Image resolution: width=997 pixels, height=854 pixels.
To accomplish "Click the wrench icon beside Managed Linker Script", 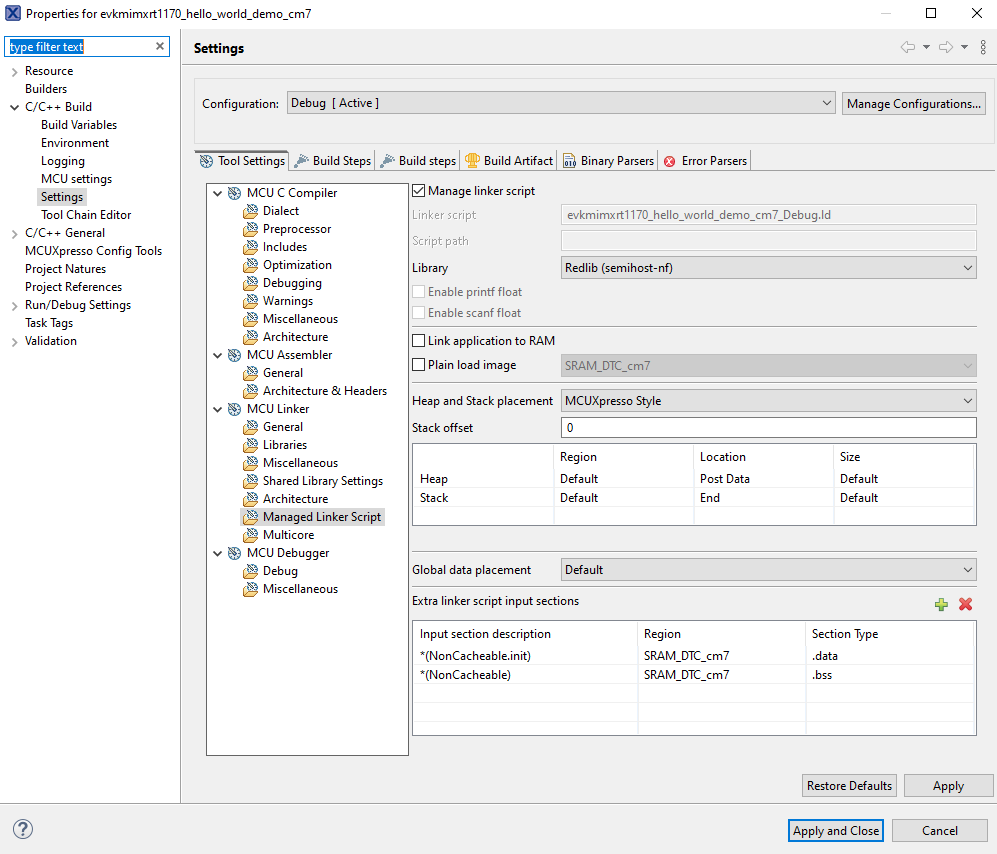I will tap(250, 516).
